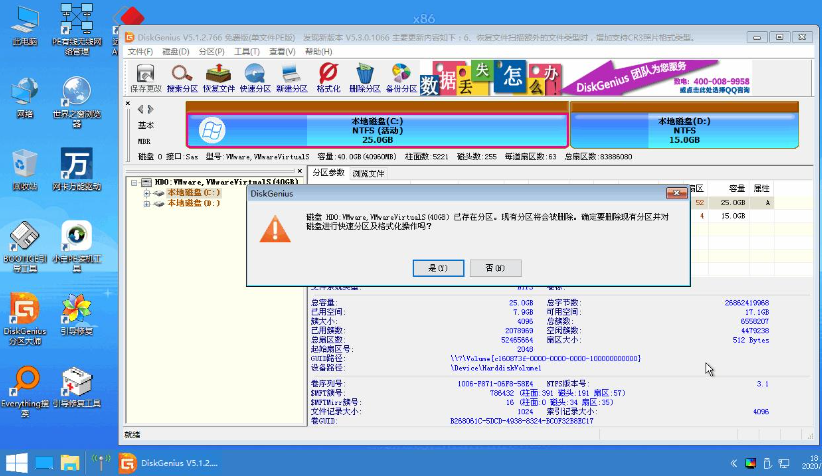This screenshot has width=822, height=476.
Task: Click the Delete Partition (删除分区) trash icon
Action: coord(365,78)
